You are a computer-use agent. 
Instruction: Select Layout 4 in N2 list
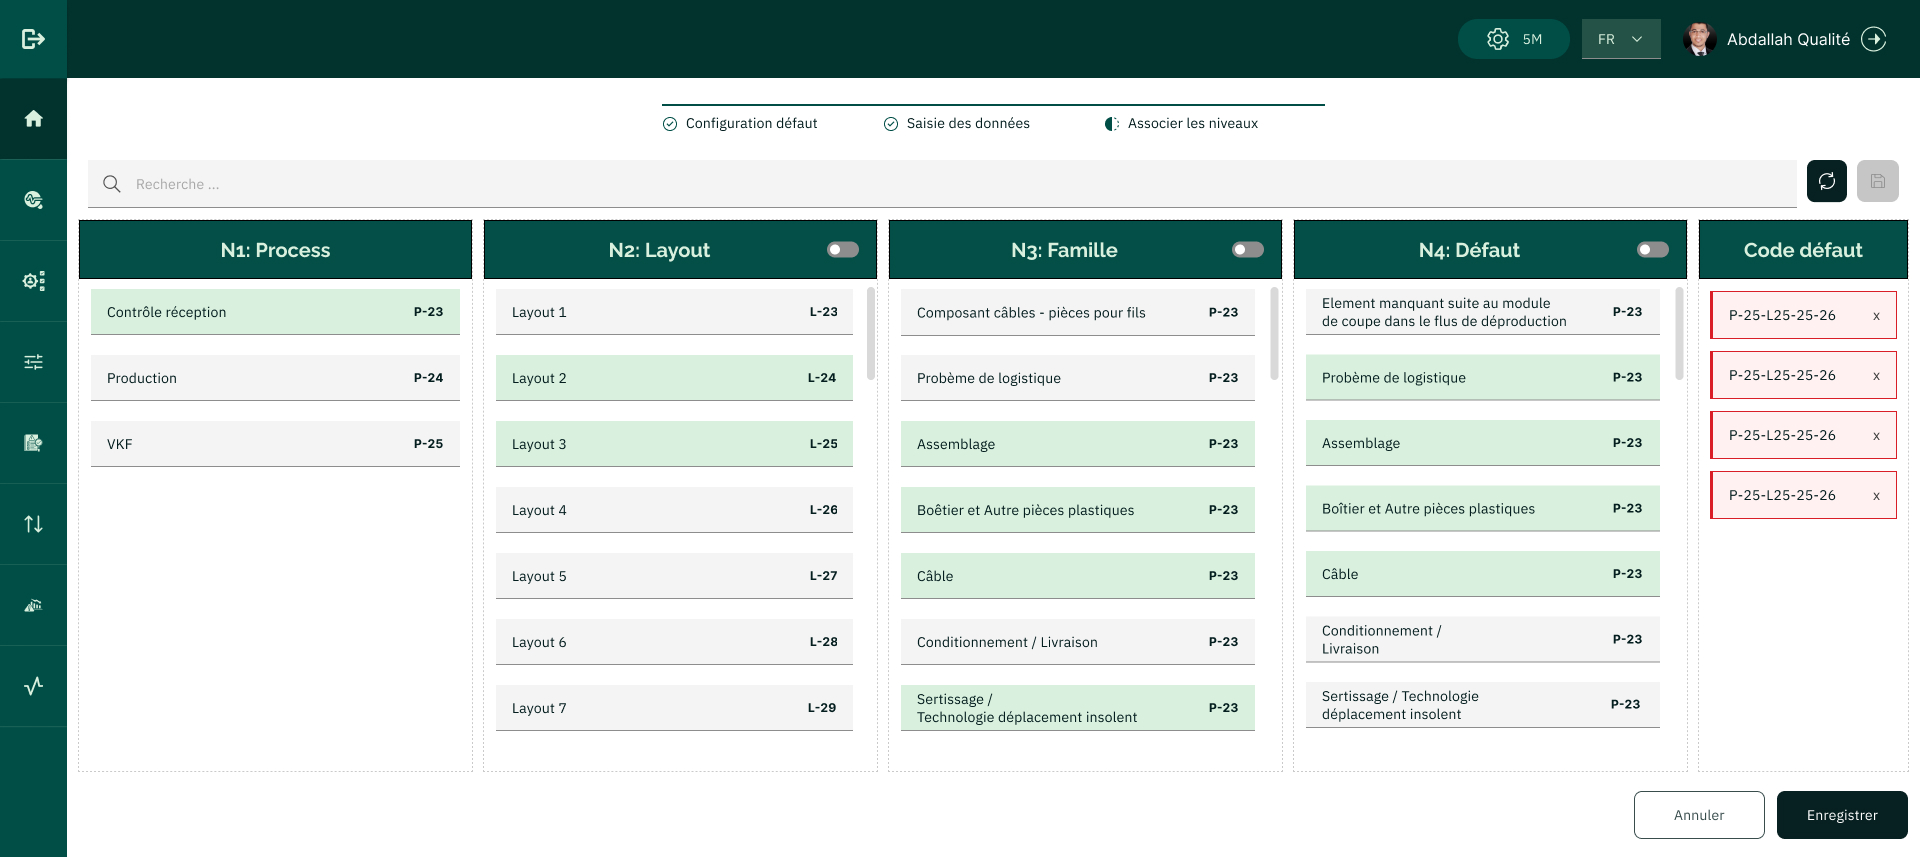(x=674, y=510)
